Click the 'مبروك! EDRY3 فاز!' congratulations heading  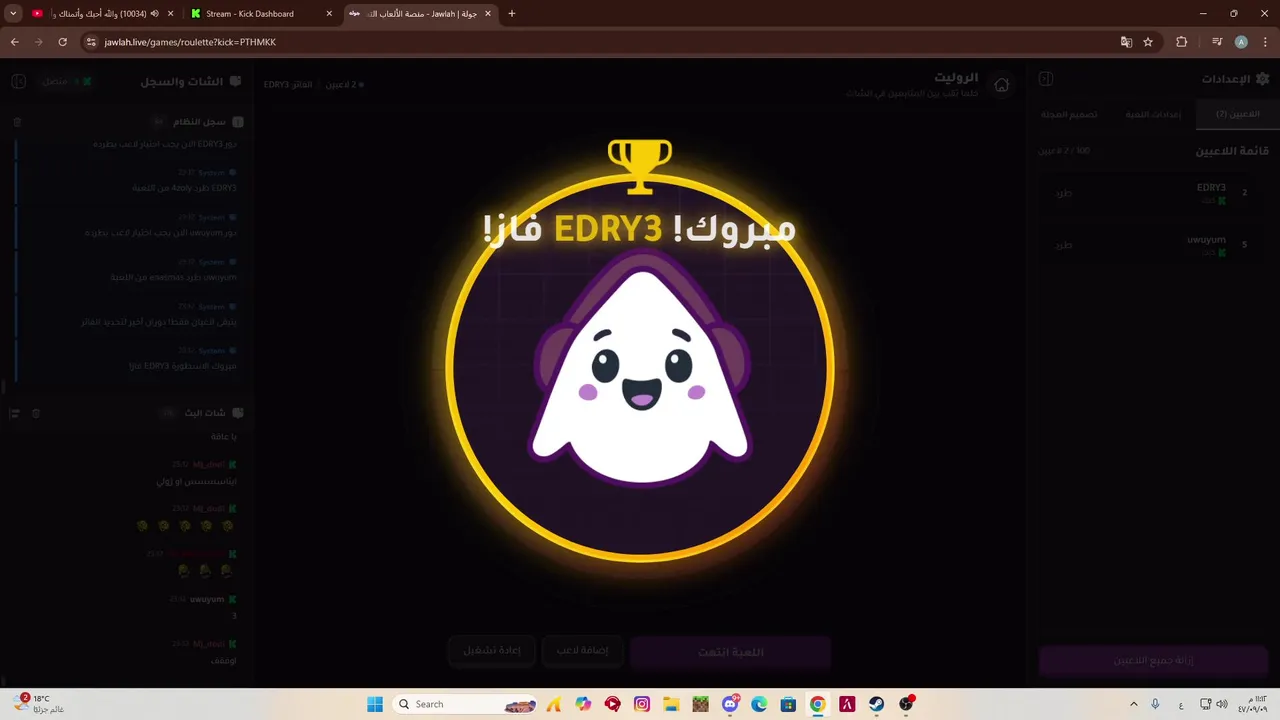click(x=640, y=228)
